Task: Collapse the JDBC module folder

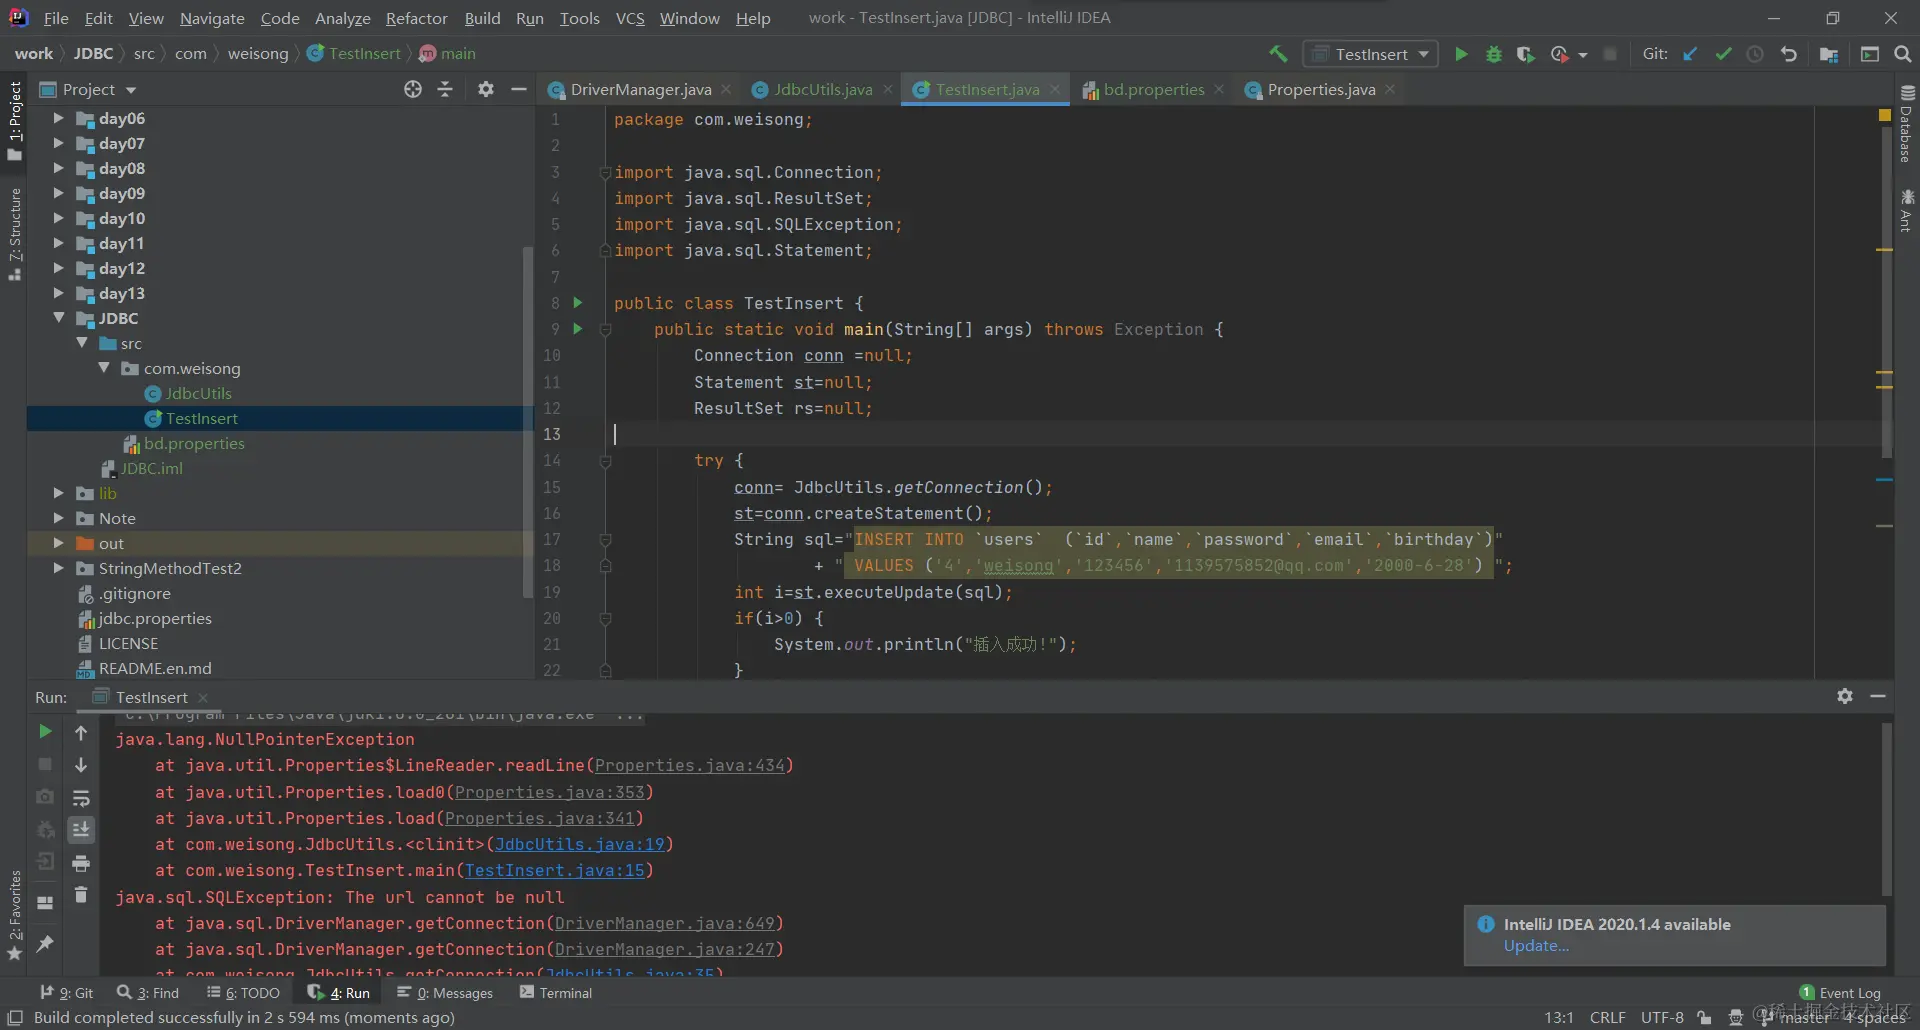Action: (58, 318)
